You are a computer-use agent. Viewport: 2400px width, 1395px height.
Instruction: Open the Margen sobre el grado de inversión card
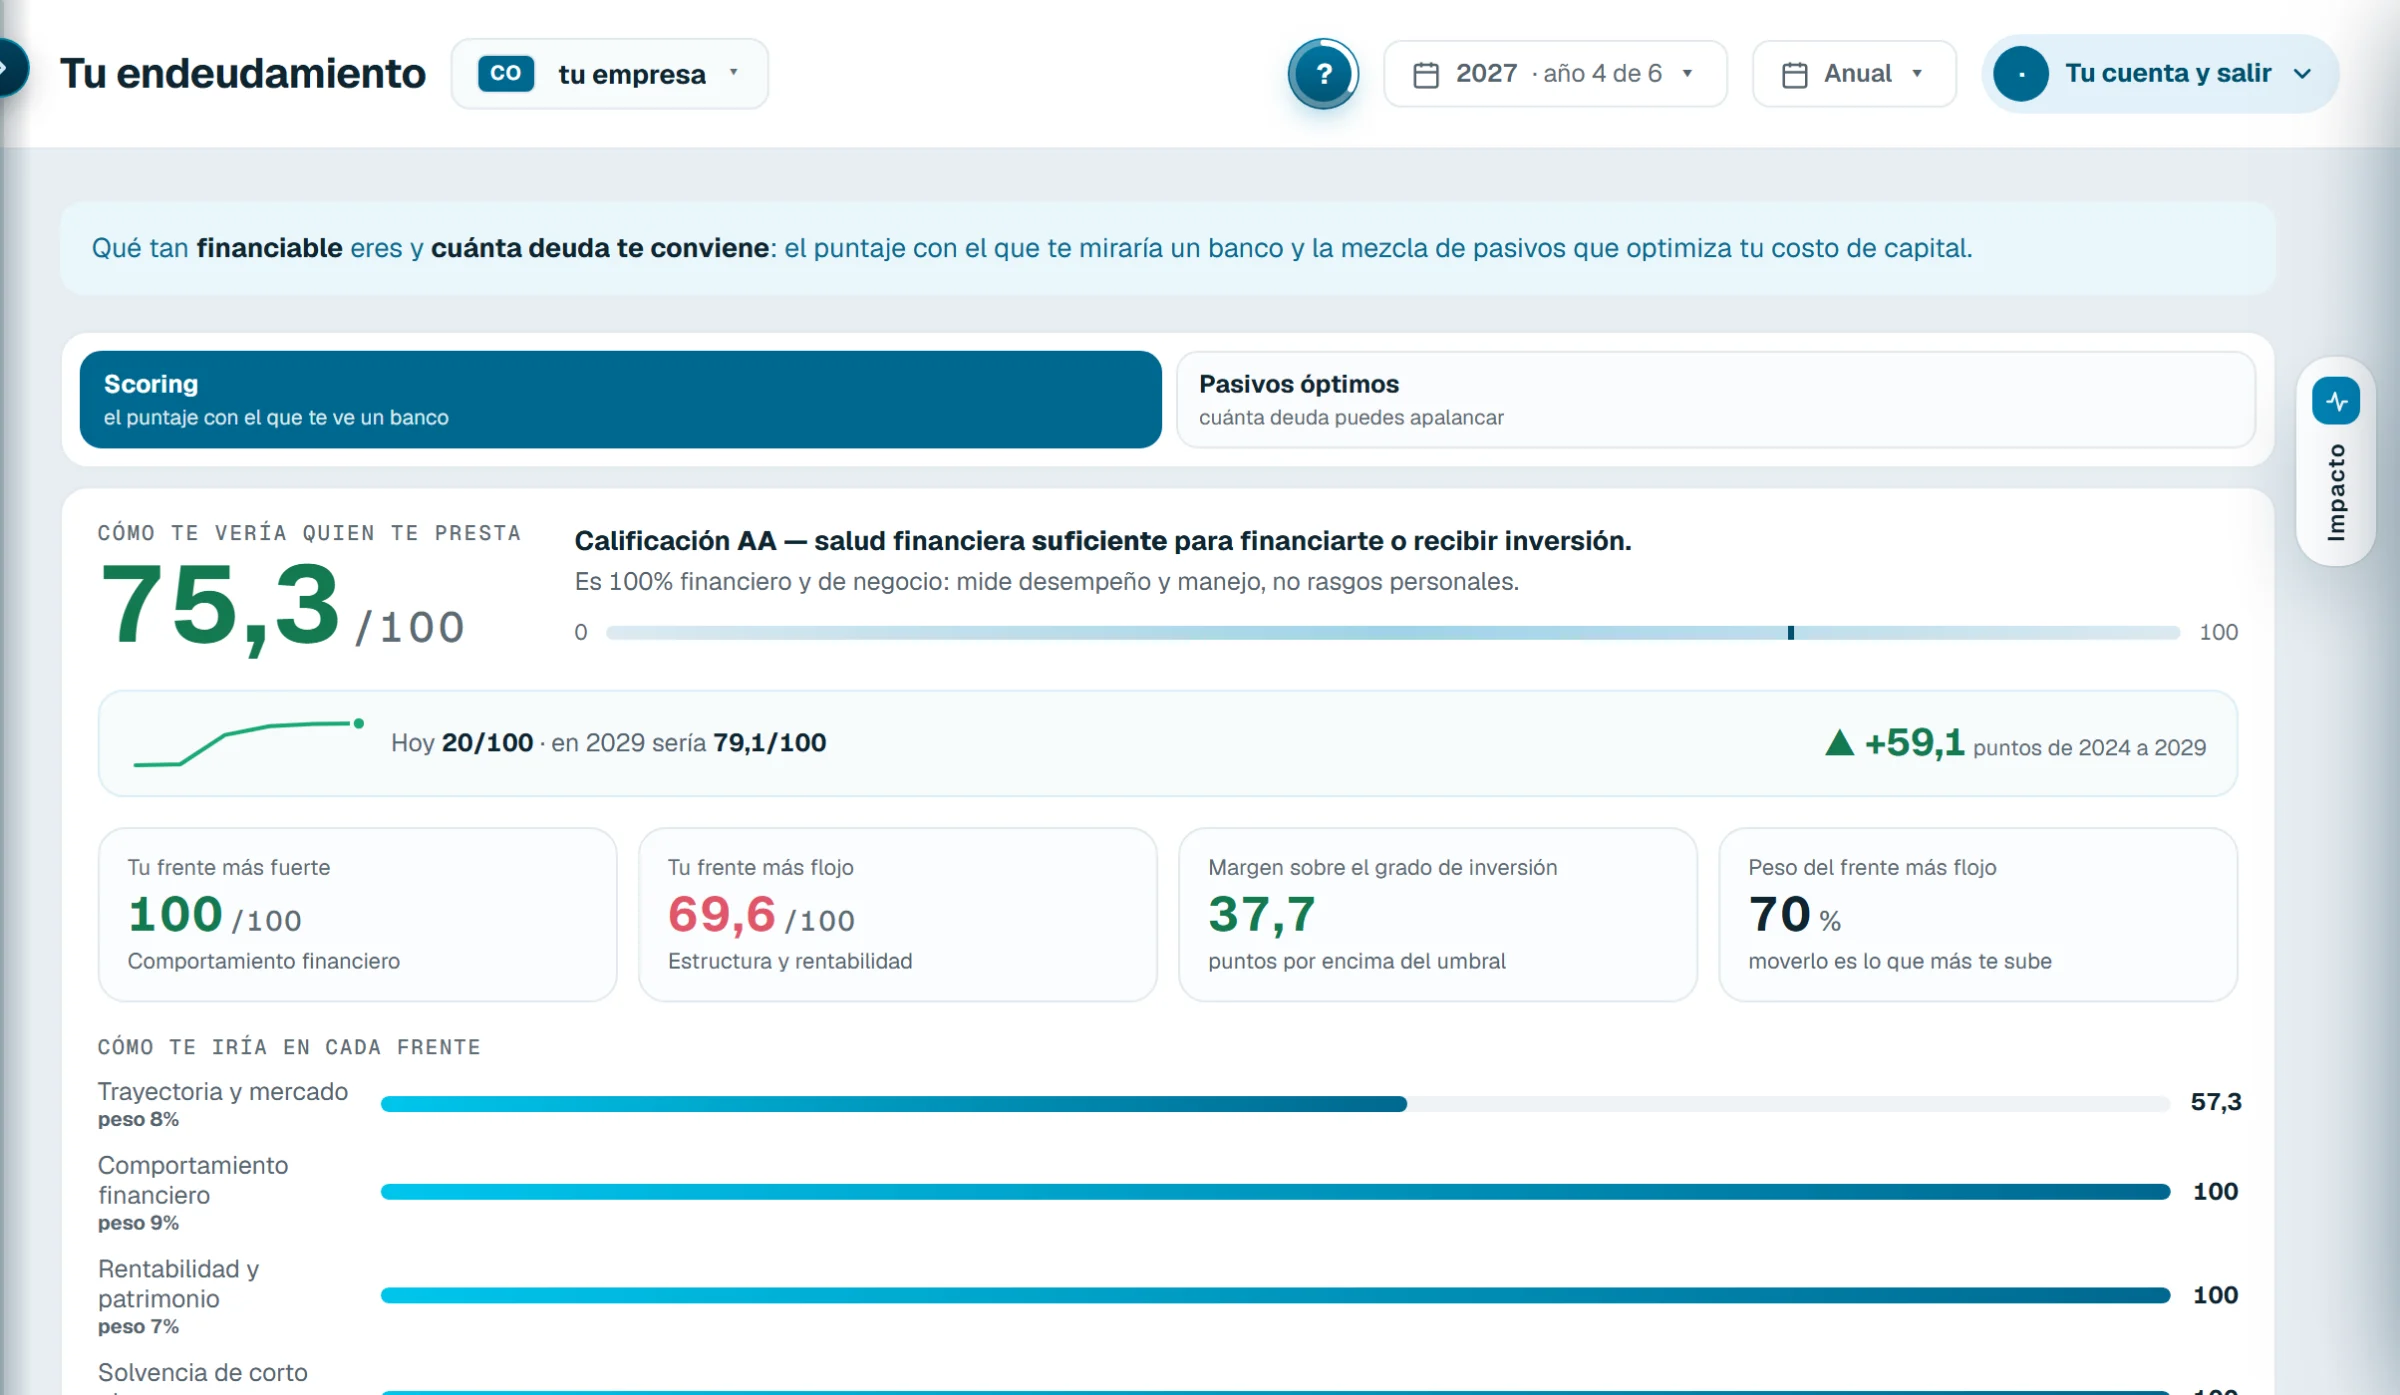tap(1438, 914)
